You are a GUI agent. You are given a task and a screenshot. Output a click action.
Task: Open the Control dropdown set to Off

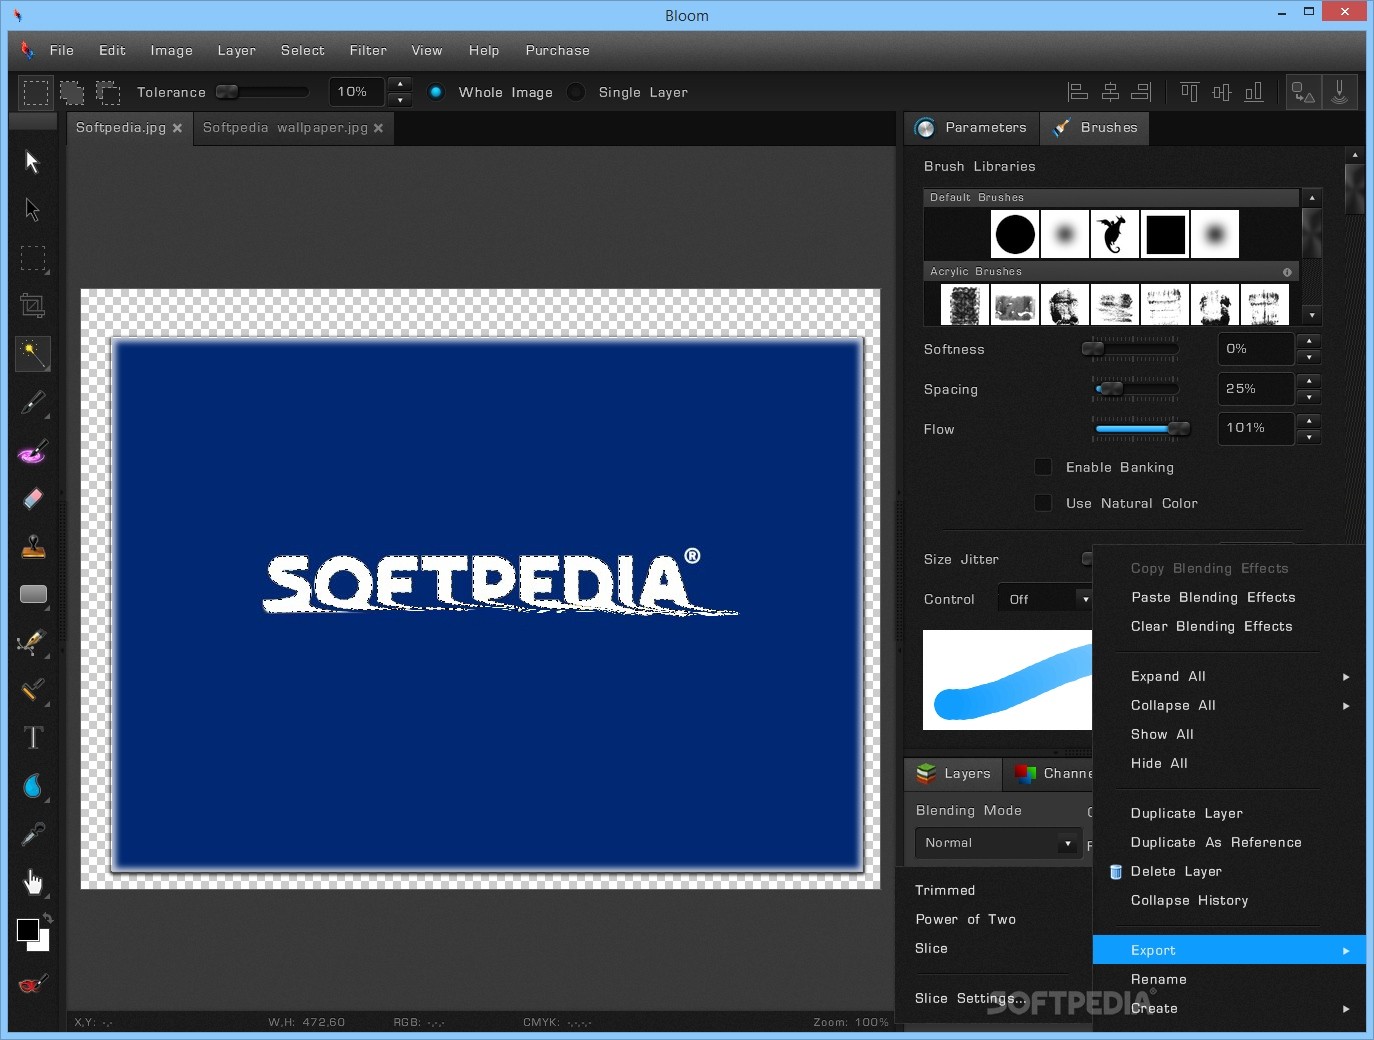coord(1045,599)
